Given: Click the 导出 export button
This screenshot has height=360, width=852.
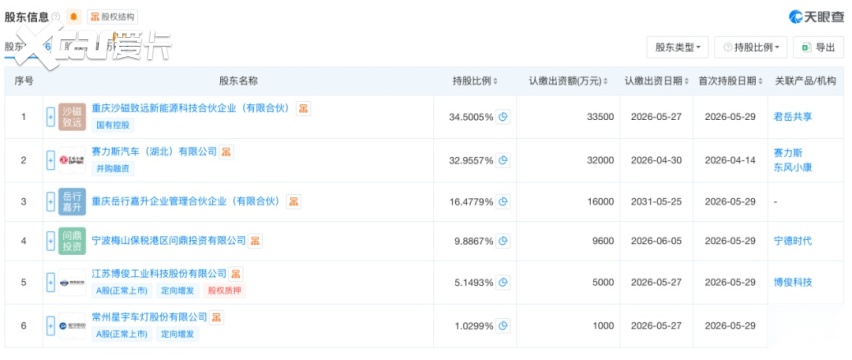Looking at the screenshot, I should [x=818, y=47].
